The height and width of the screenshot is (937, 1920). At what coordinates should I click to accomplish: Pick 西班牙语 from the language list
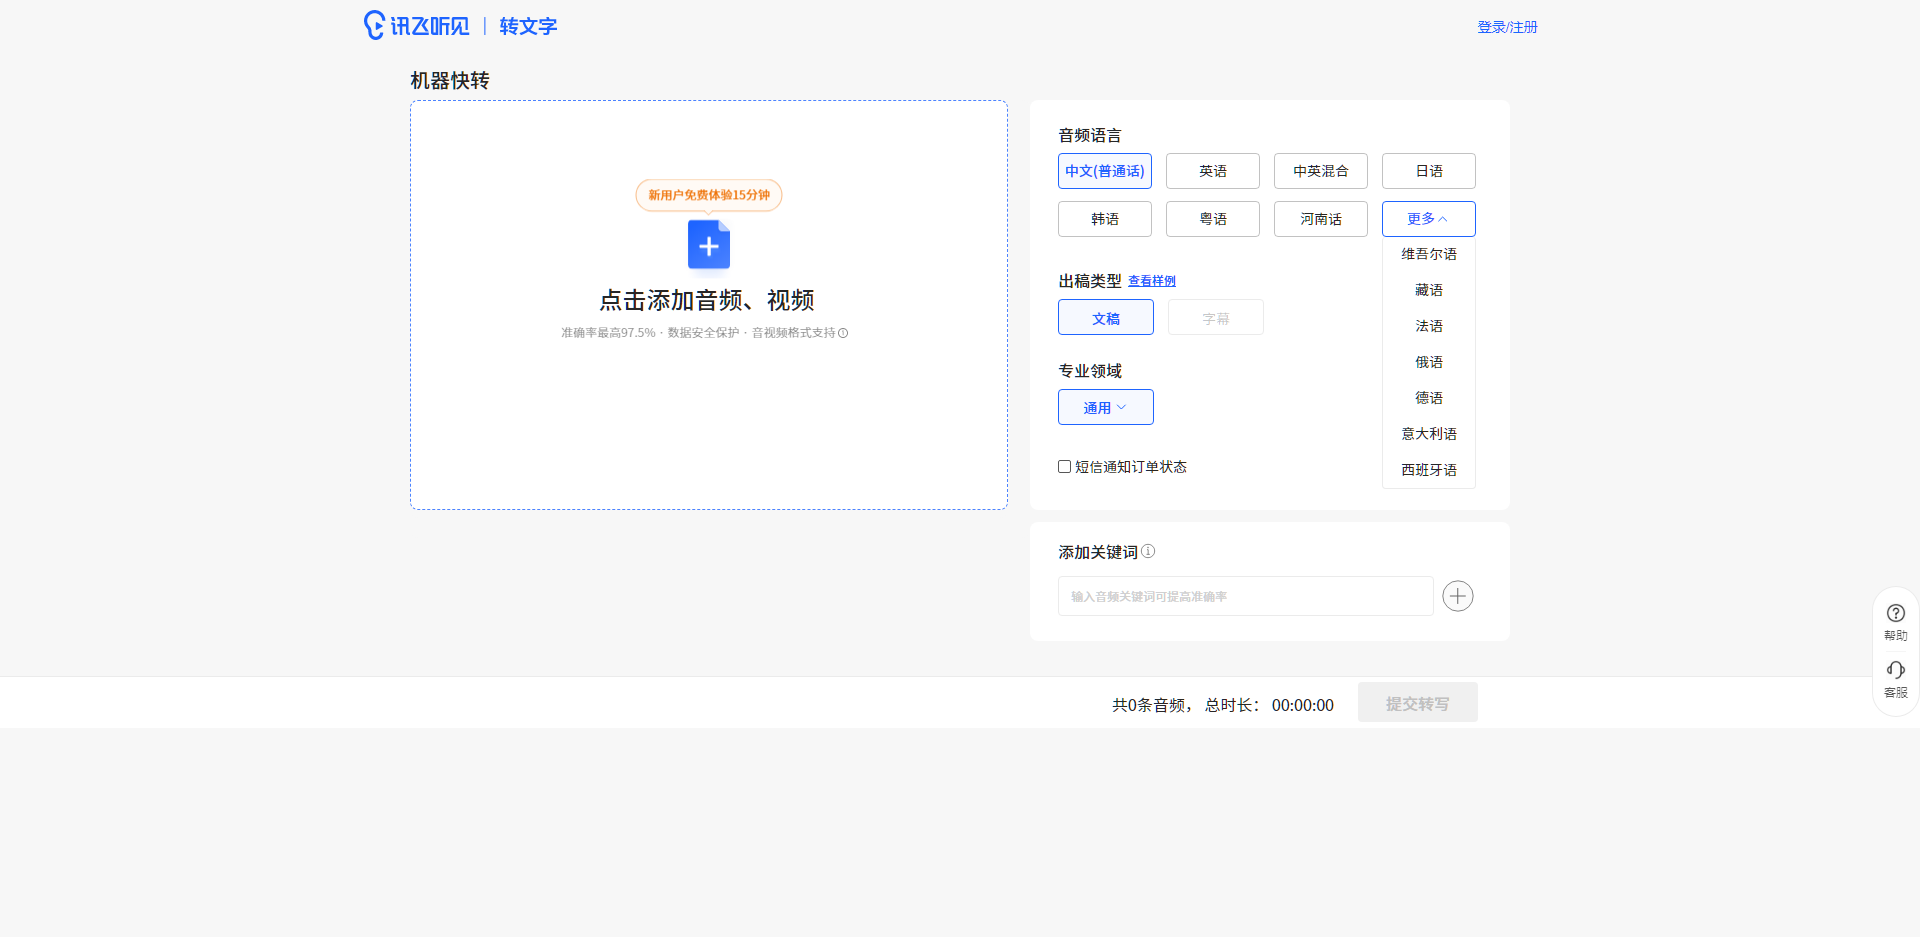tap(1429, 470)
